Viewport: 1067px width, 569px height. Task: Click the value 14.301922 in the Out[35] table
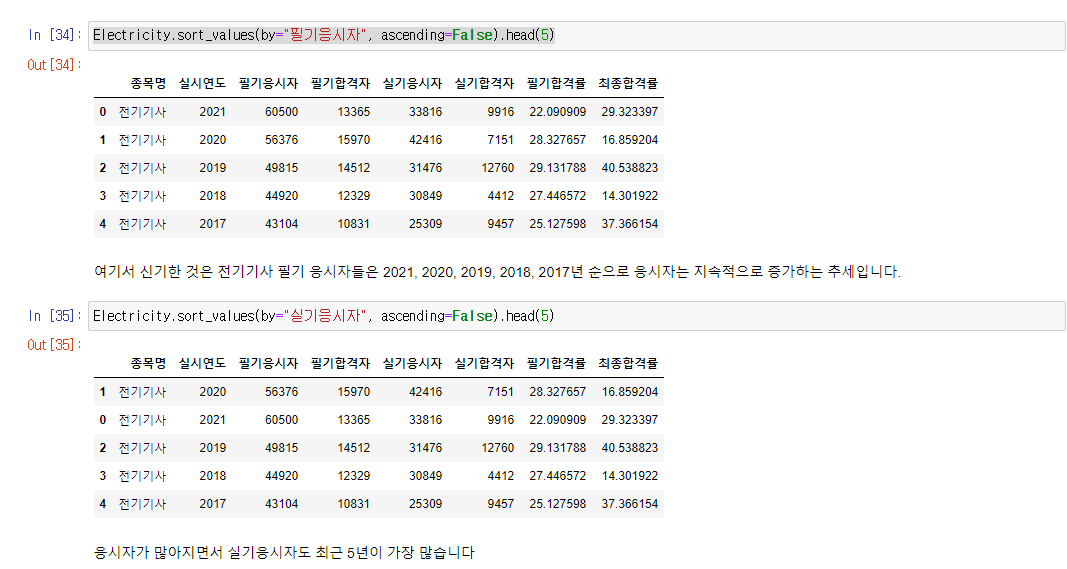click(629, 476)
